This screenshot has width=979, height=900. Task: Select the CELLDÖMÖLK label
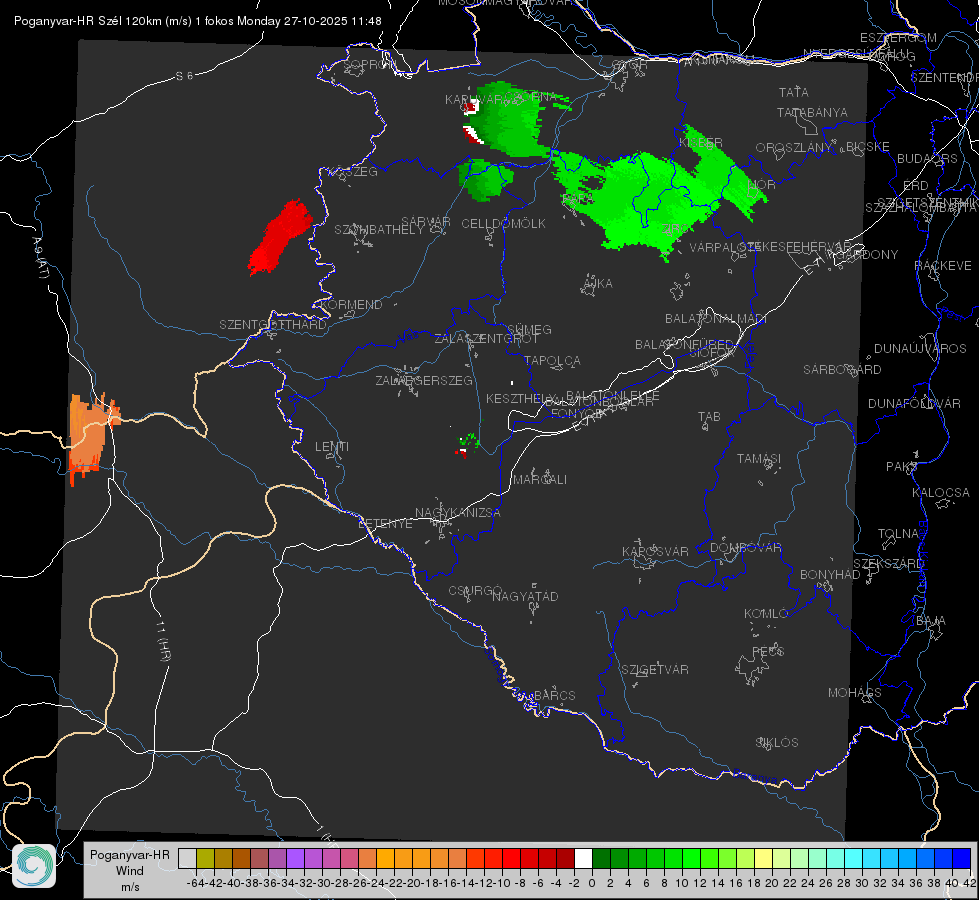click(503, 224)
